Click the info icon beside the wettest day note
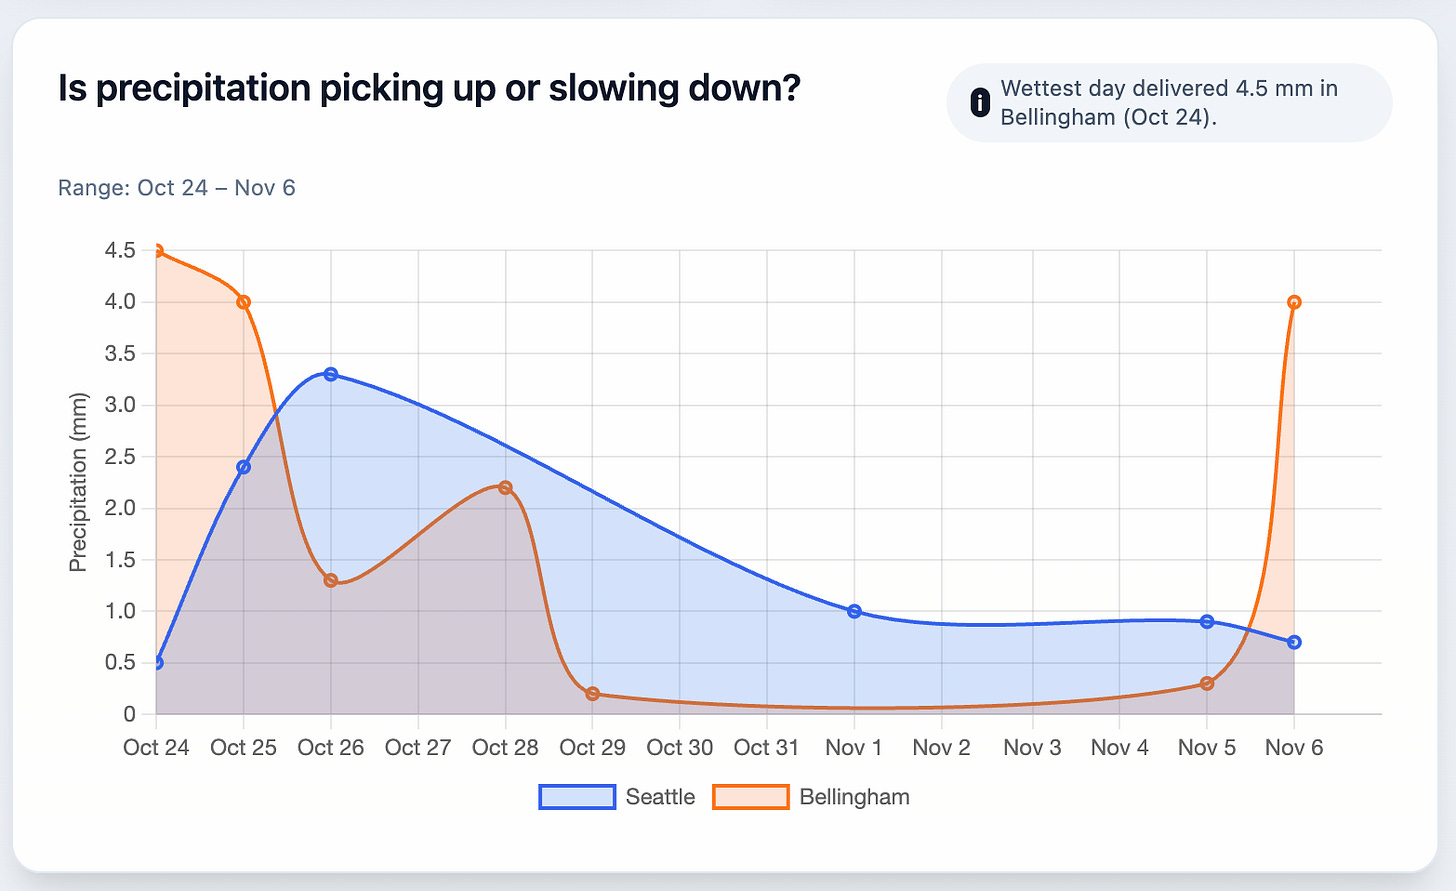 980,102
